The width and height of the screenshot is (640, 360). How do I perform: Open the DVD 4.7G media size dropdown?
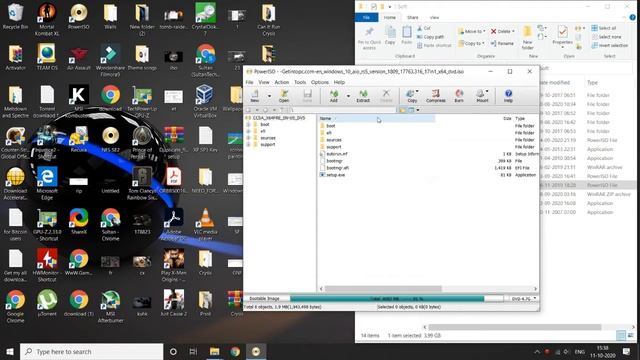click(535, 299)
